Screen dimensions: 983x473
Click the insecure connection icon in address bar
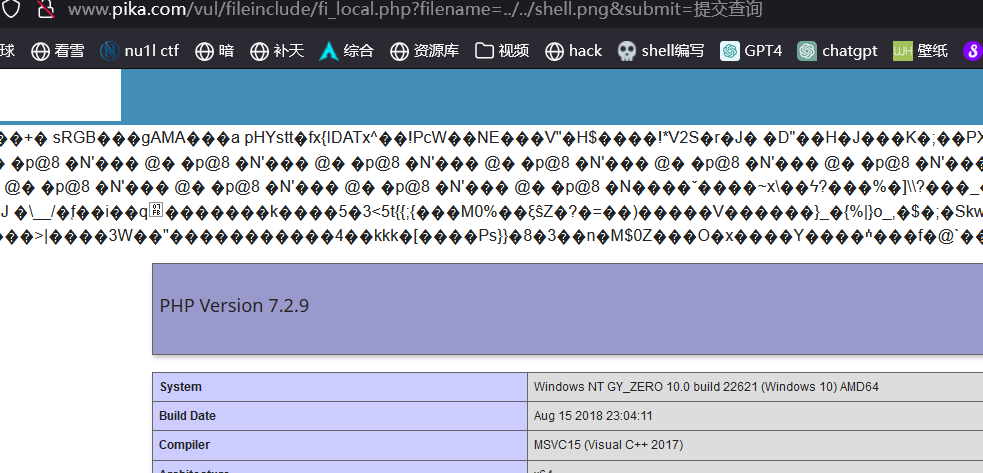click(43, 10)
